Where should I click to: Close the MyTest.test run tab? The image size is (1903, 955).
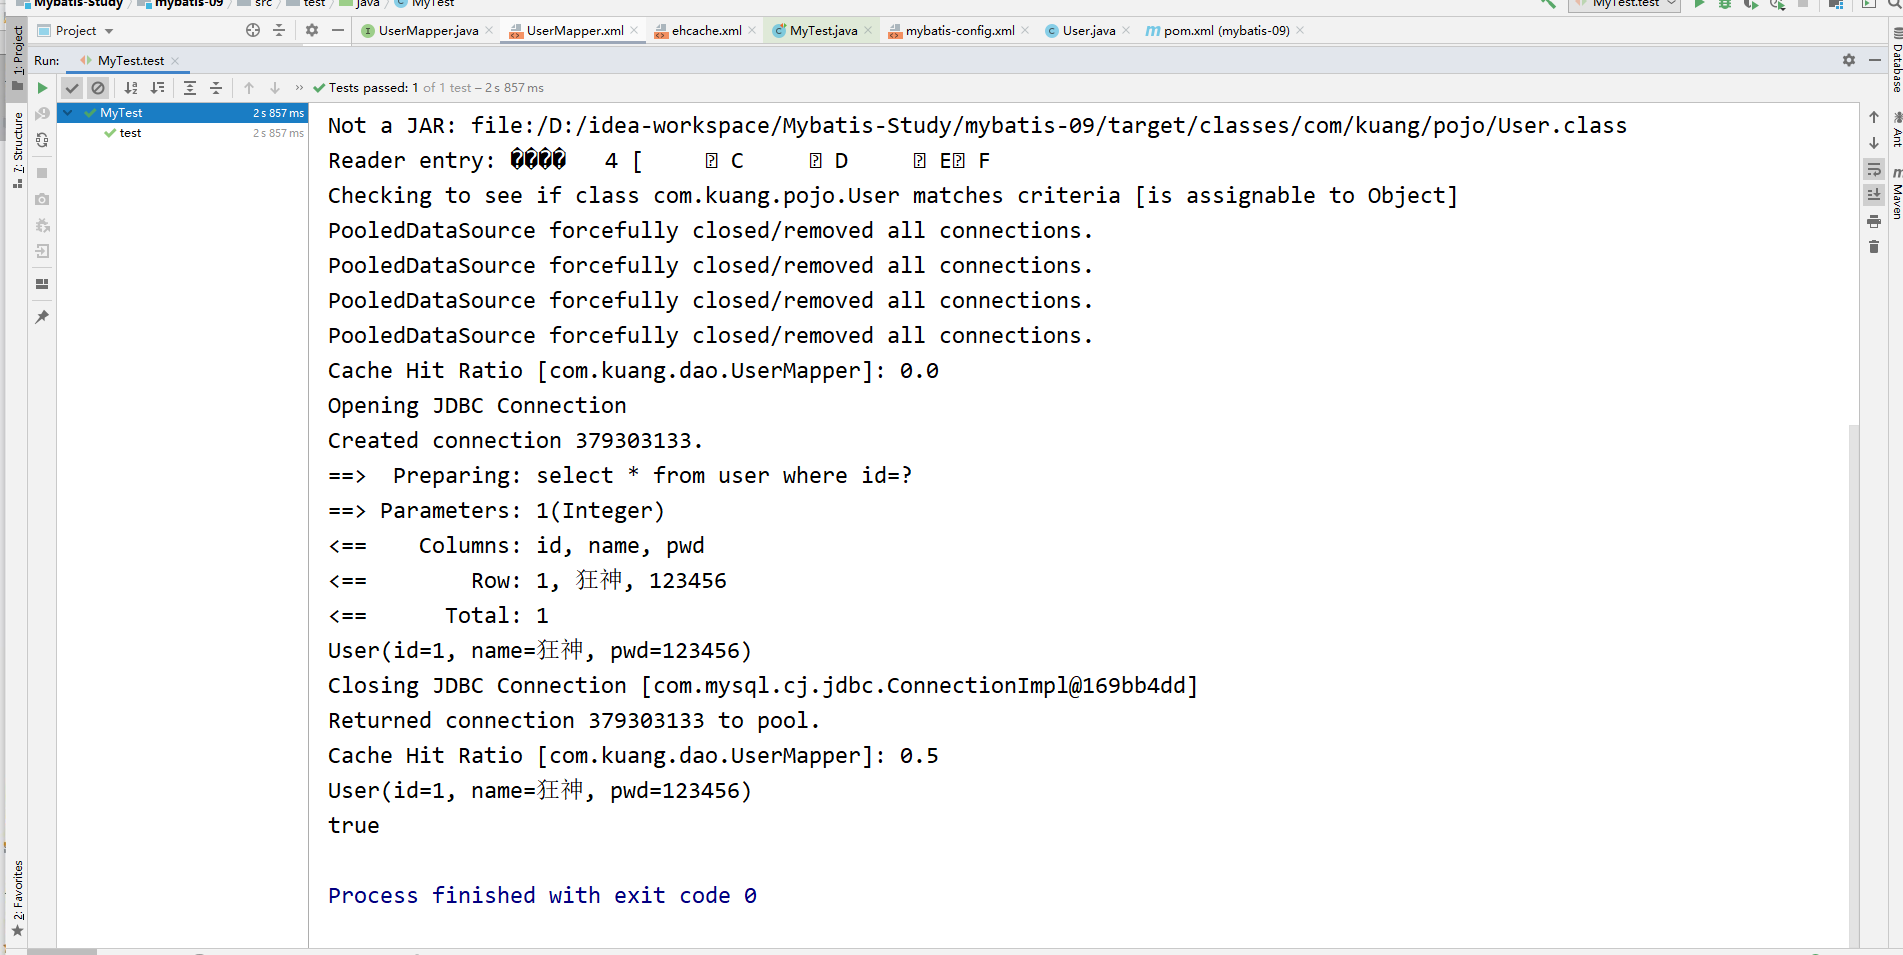click(x=175, y=61)
